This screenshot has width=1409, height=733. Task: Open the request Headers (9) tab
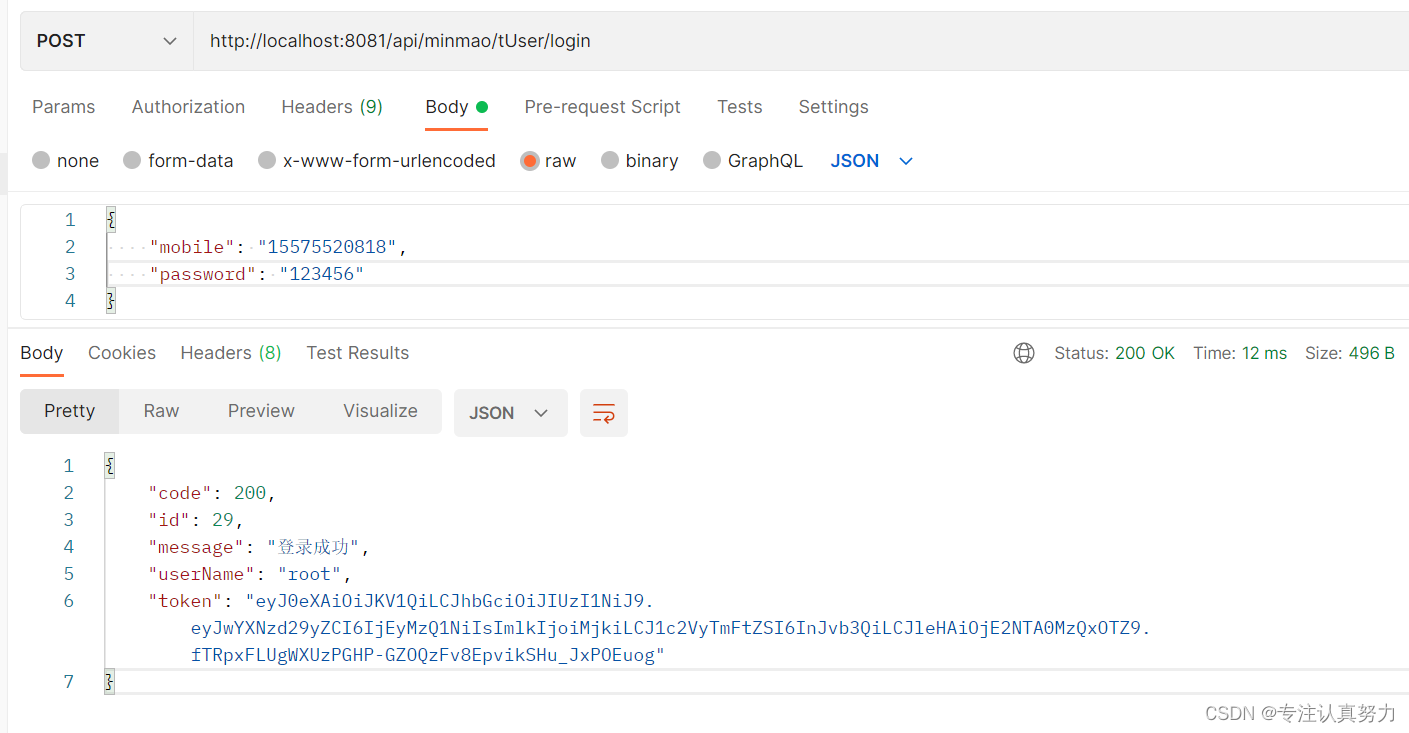pyautogui.click(x=332, y=107)
